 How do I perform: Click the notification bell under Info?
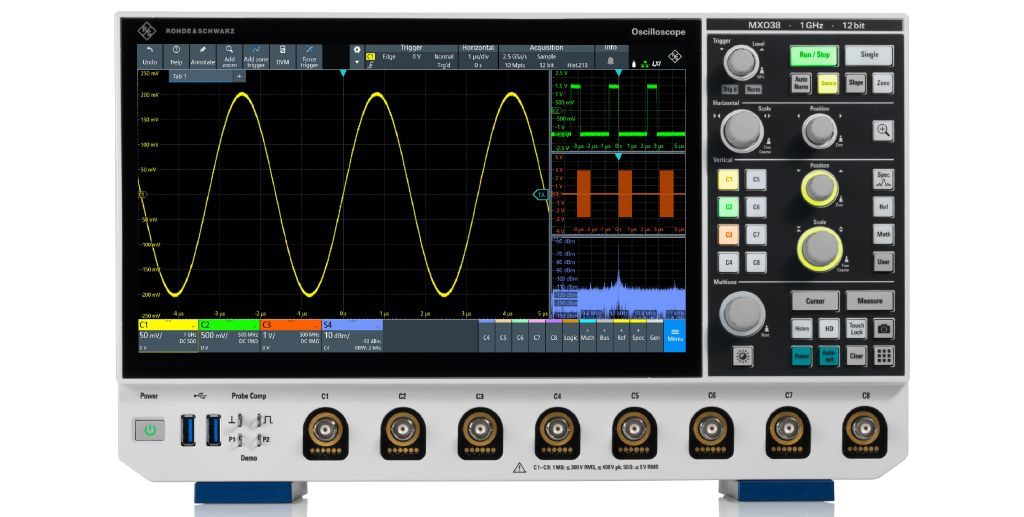point(610,63)
